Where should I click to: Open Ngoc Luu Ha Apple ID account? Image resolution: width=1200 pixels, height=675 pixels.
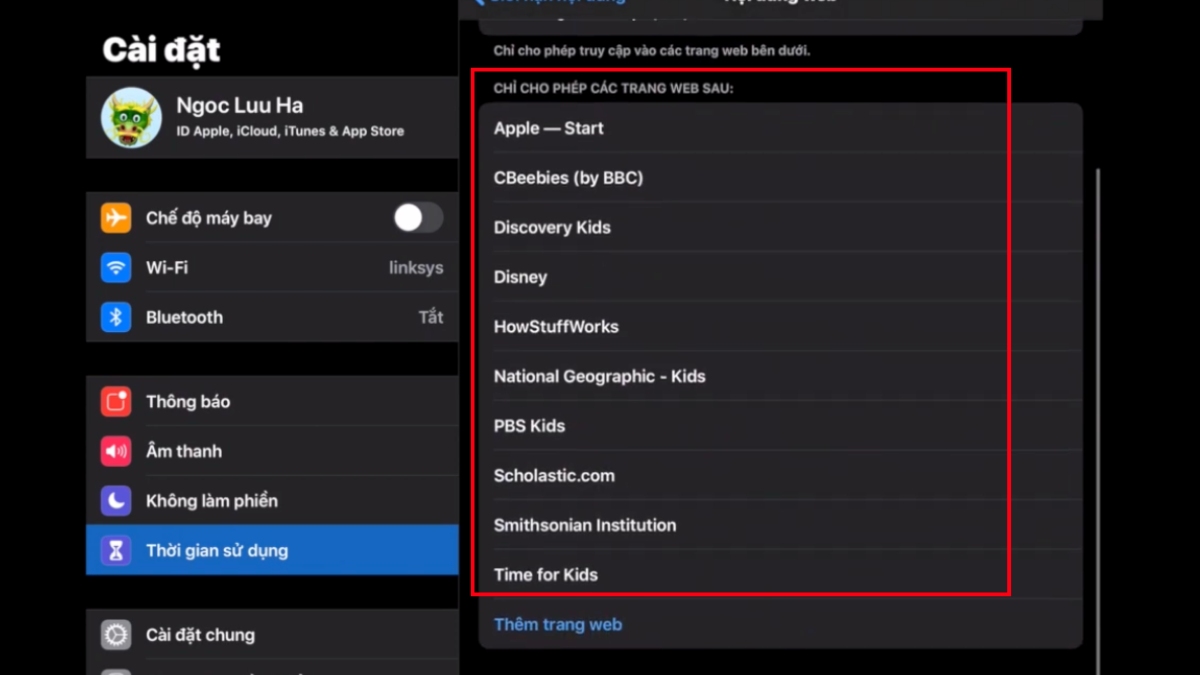click(272, 118)
